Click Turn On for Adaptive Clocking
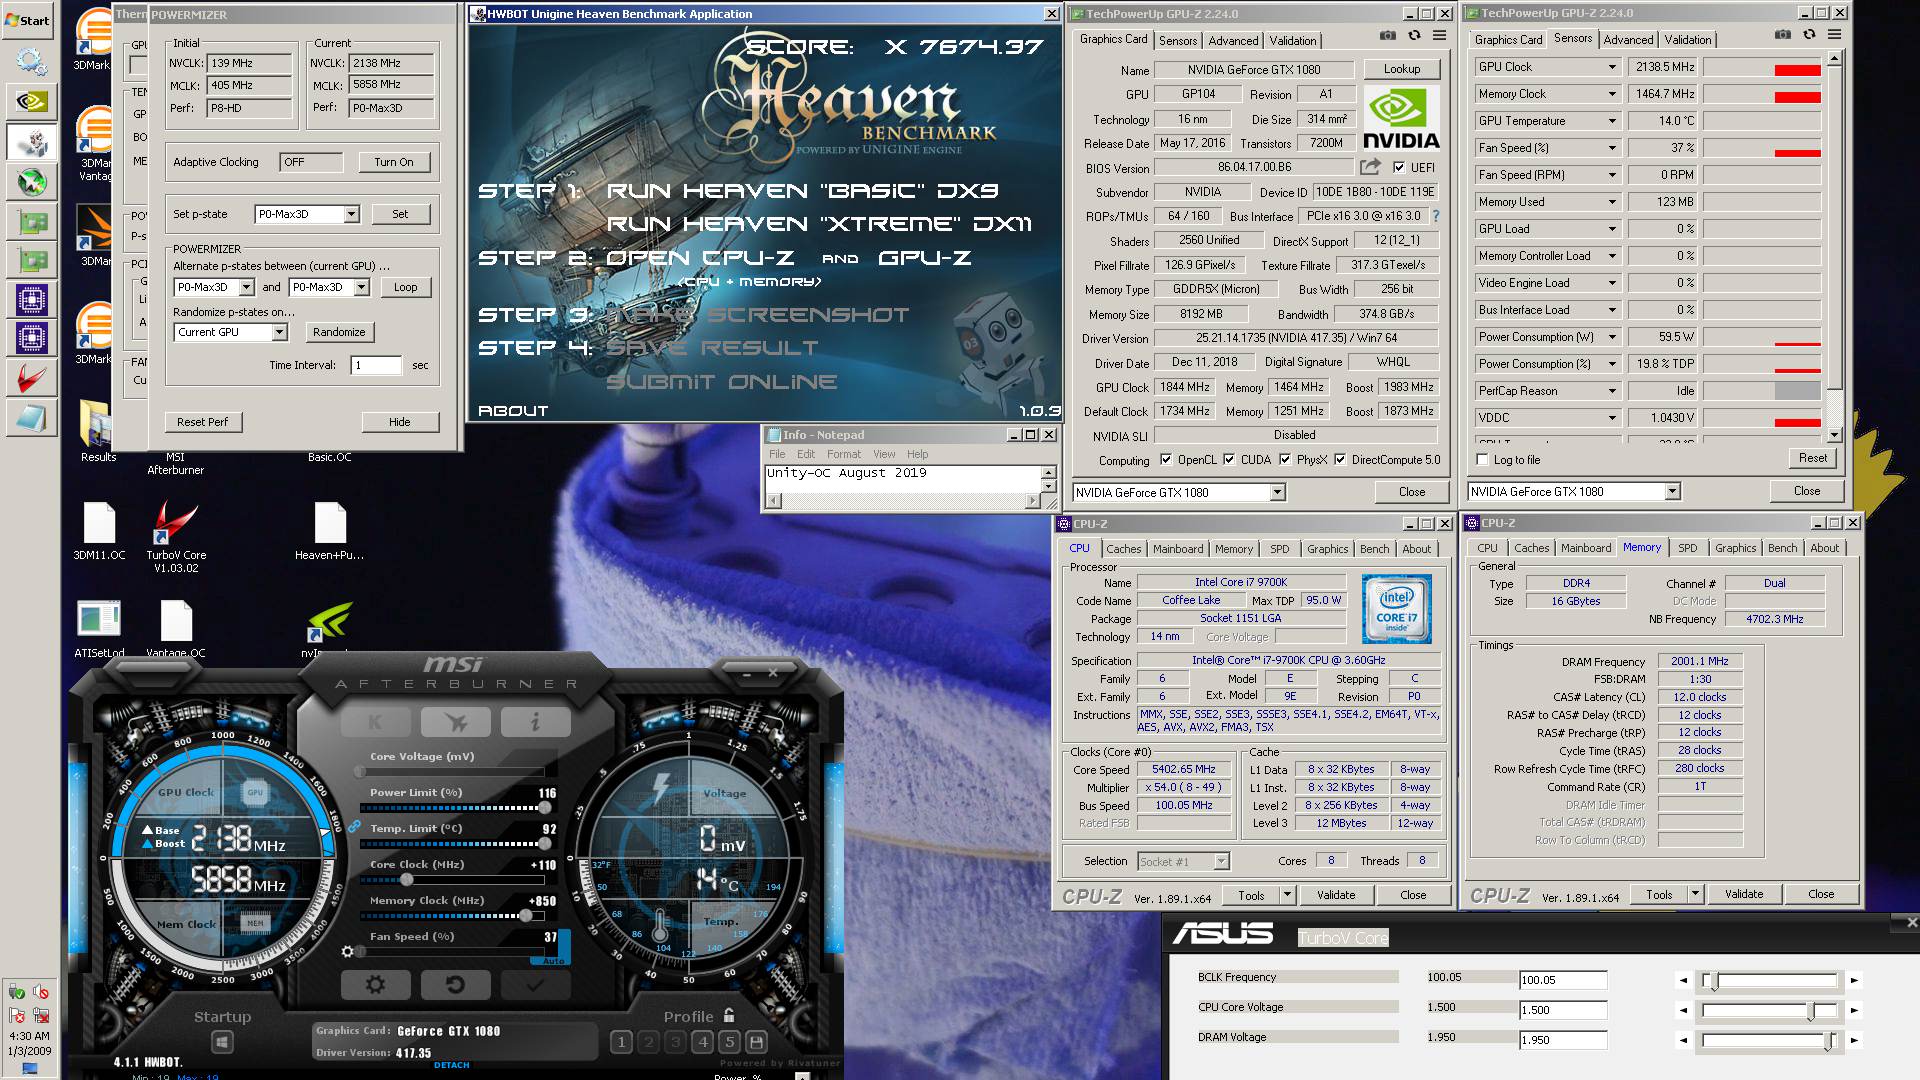 click(x=394, y=162)
